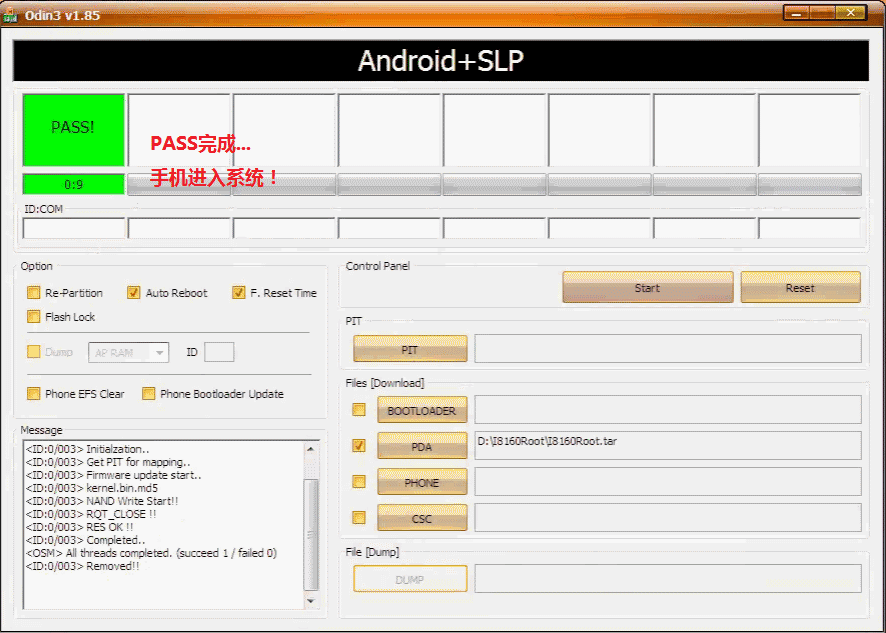
Task: Click the Android+SLP banner
Action: tap(441, 60)
